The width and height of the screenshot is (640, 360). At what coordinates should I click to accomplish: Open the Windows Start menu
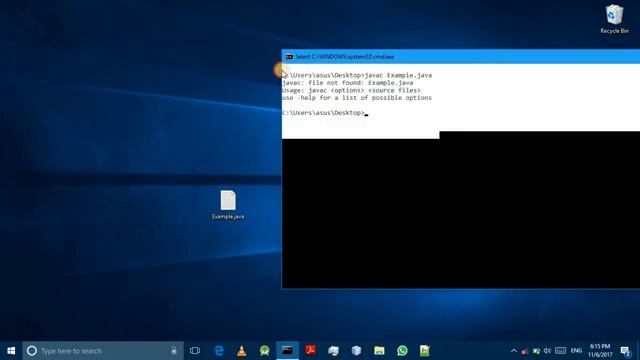(11, 351)
